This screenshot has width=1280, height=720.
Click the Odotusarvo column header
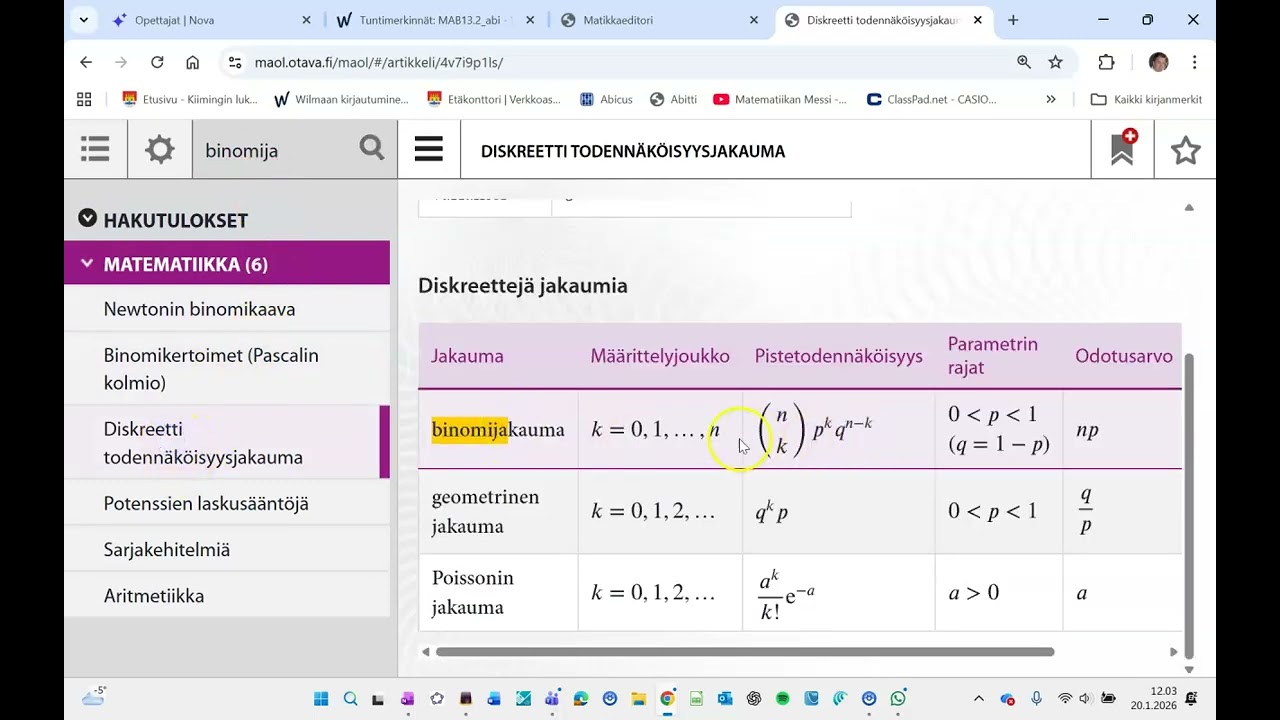coord(1123,356)
